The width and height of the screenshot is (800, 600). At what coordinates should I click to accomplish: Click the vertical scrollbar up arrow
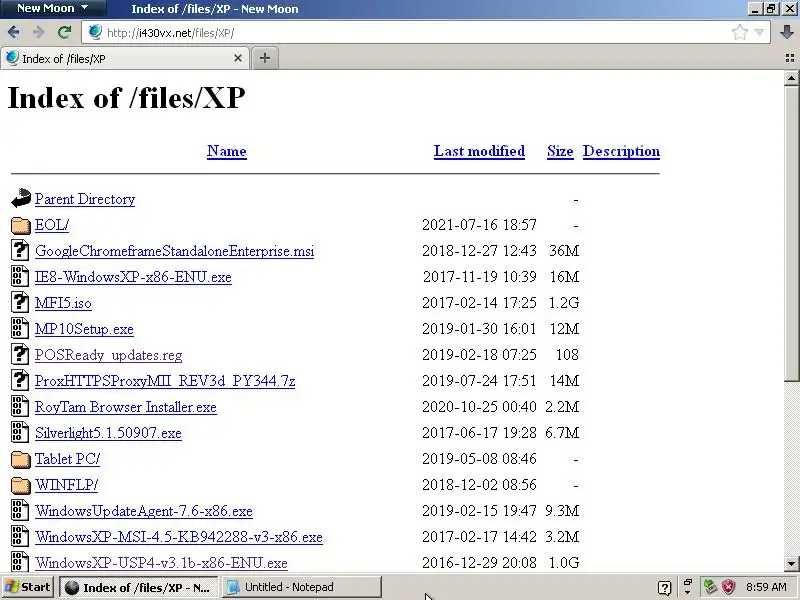pyautogui.click(x=791, y=78)
